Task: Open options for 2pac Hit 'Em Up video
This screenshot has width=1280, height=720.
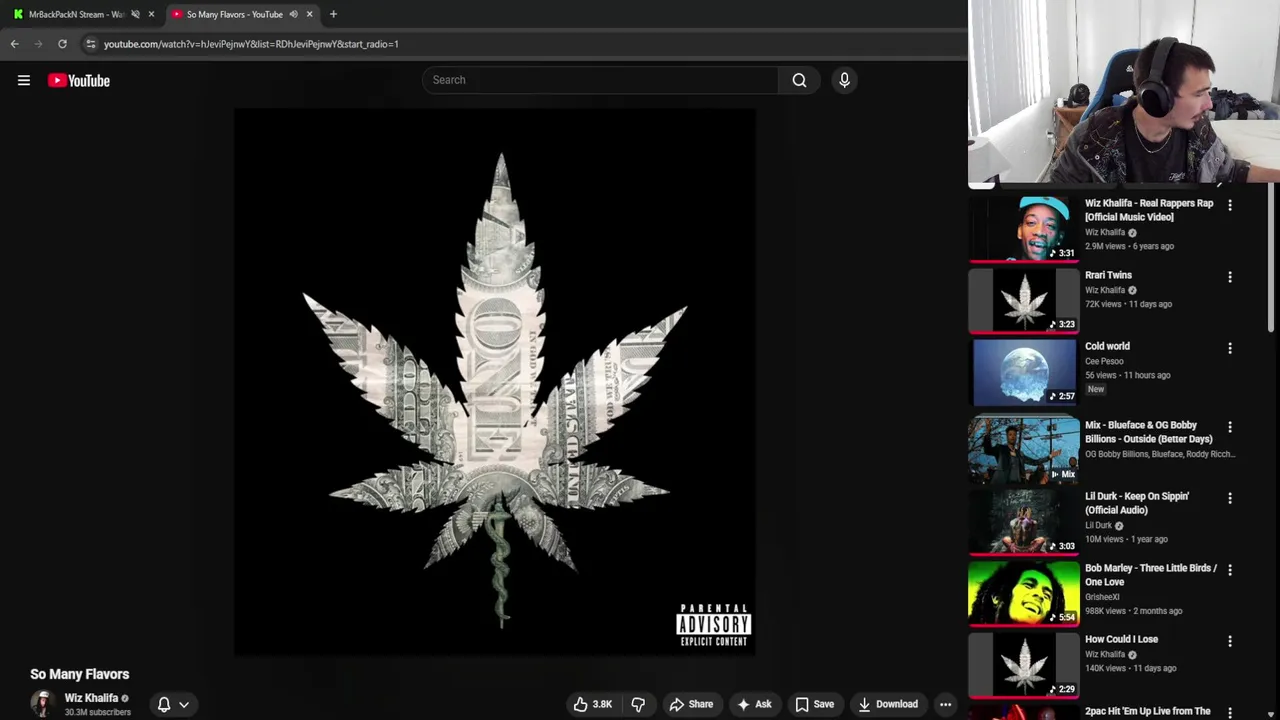Action: pos(1230,712)
